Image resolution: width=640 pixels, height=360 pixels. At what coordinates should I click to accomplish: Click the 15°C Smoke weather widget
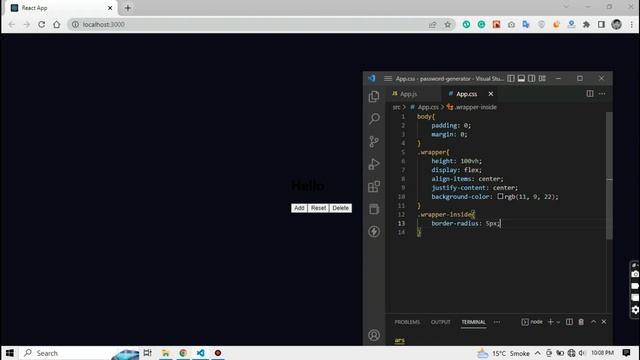503,353
